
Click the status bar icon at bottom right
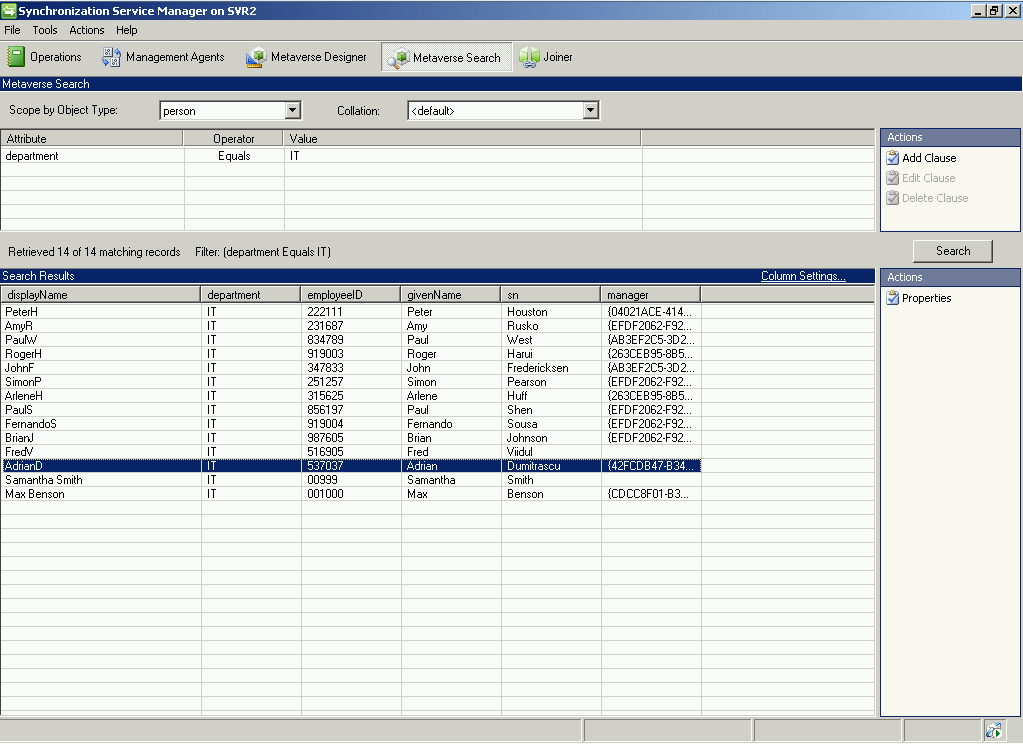[x=994, y=730]
